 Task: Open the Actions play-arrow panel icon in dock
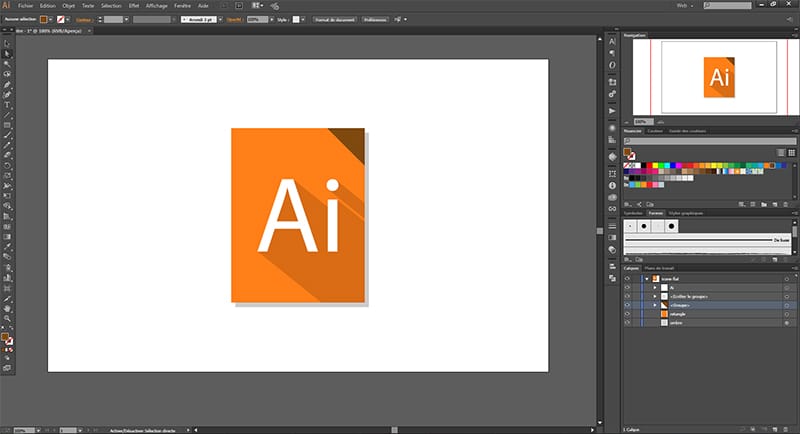(x=612, y=111)
